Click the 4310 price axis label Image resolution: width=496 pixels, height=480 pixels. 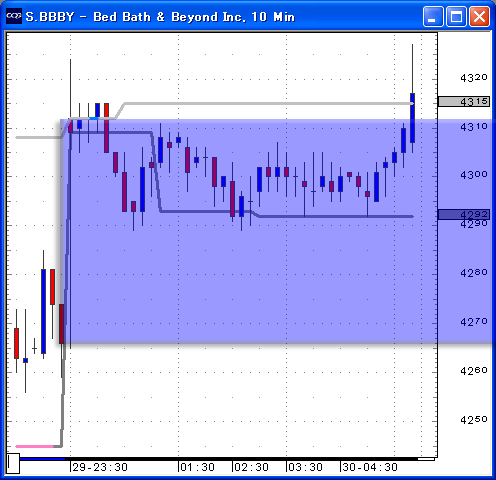(x=474, y=127)
